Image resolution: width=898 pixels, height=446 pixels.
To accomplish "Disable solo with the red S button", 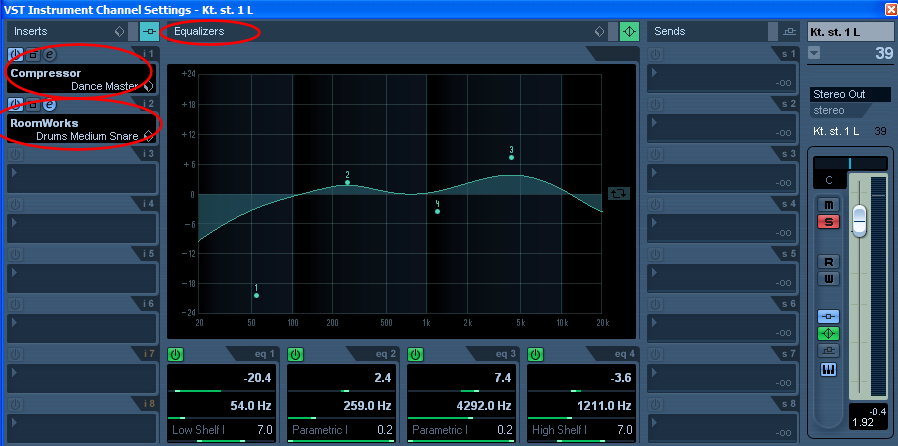I will (x=828, y=222).
